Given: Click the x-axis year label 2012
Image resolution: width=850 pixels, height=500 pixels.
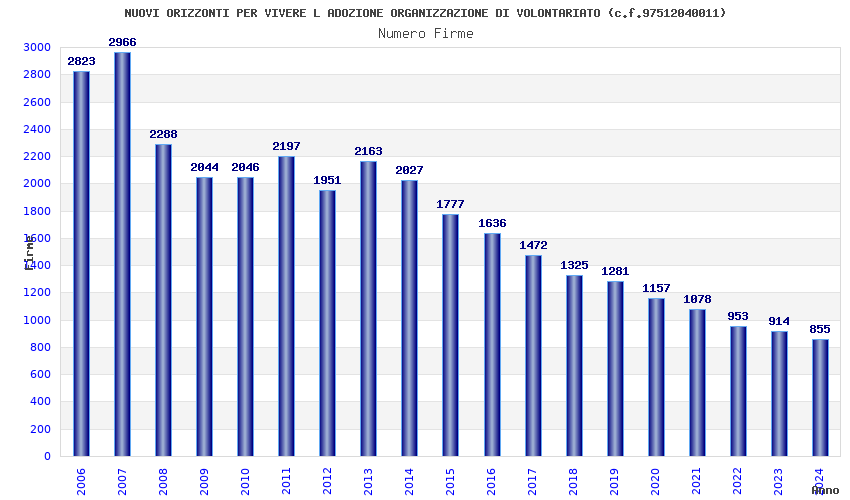Looking at the screenshot, I should click(x=327, y=482).
